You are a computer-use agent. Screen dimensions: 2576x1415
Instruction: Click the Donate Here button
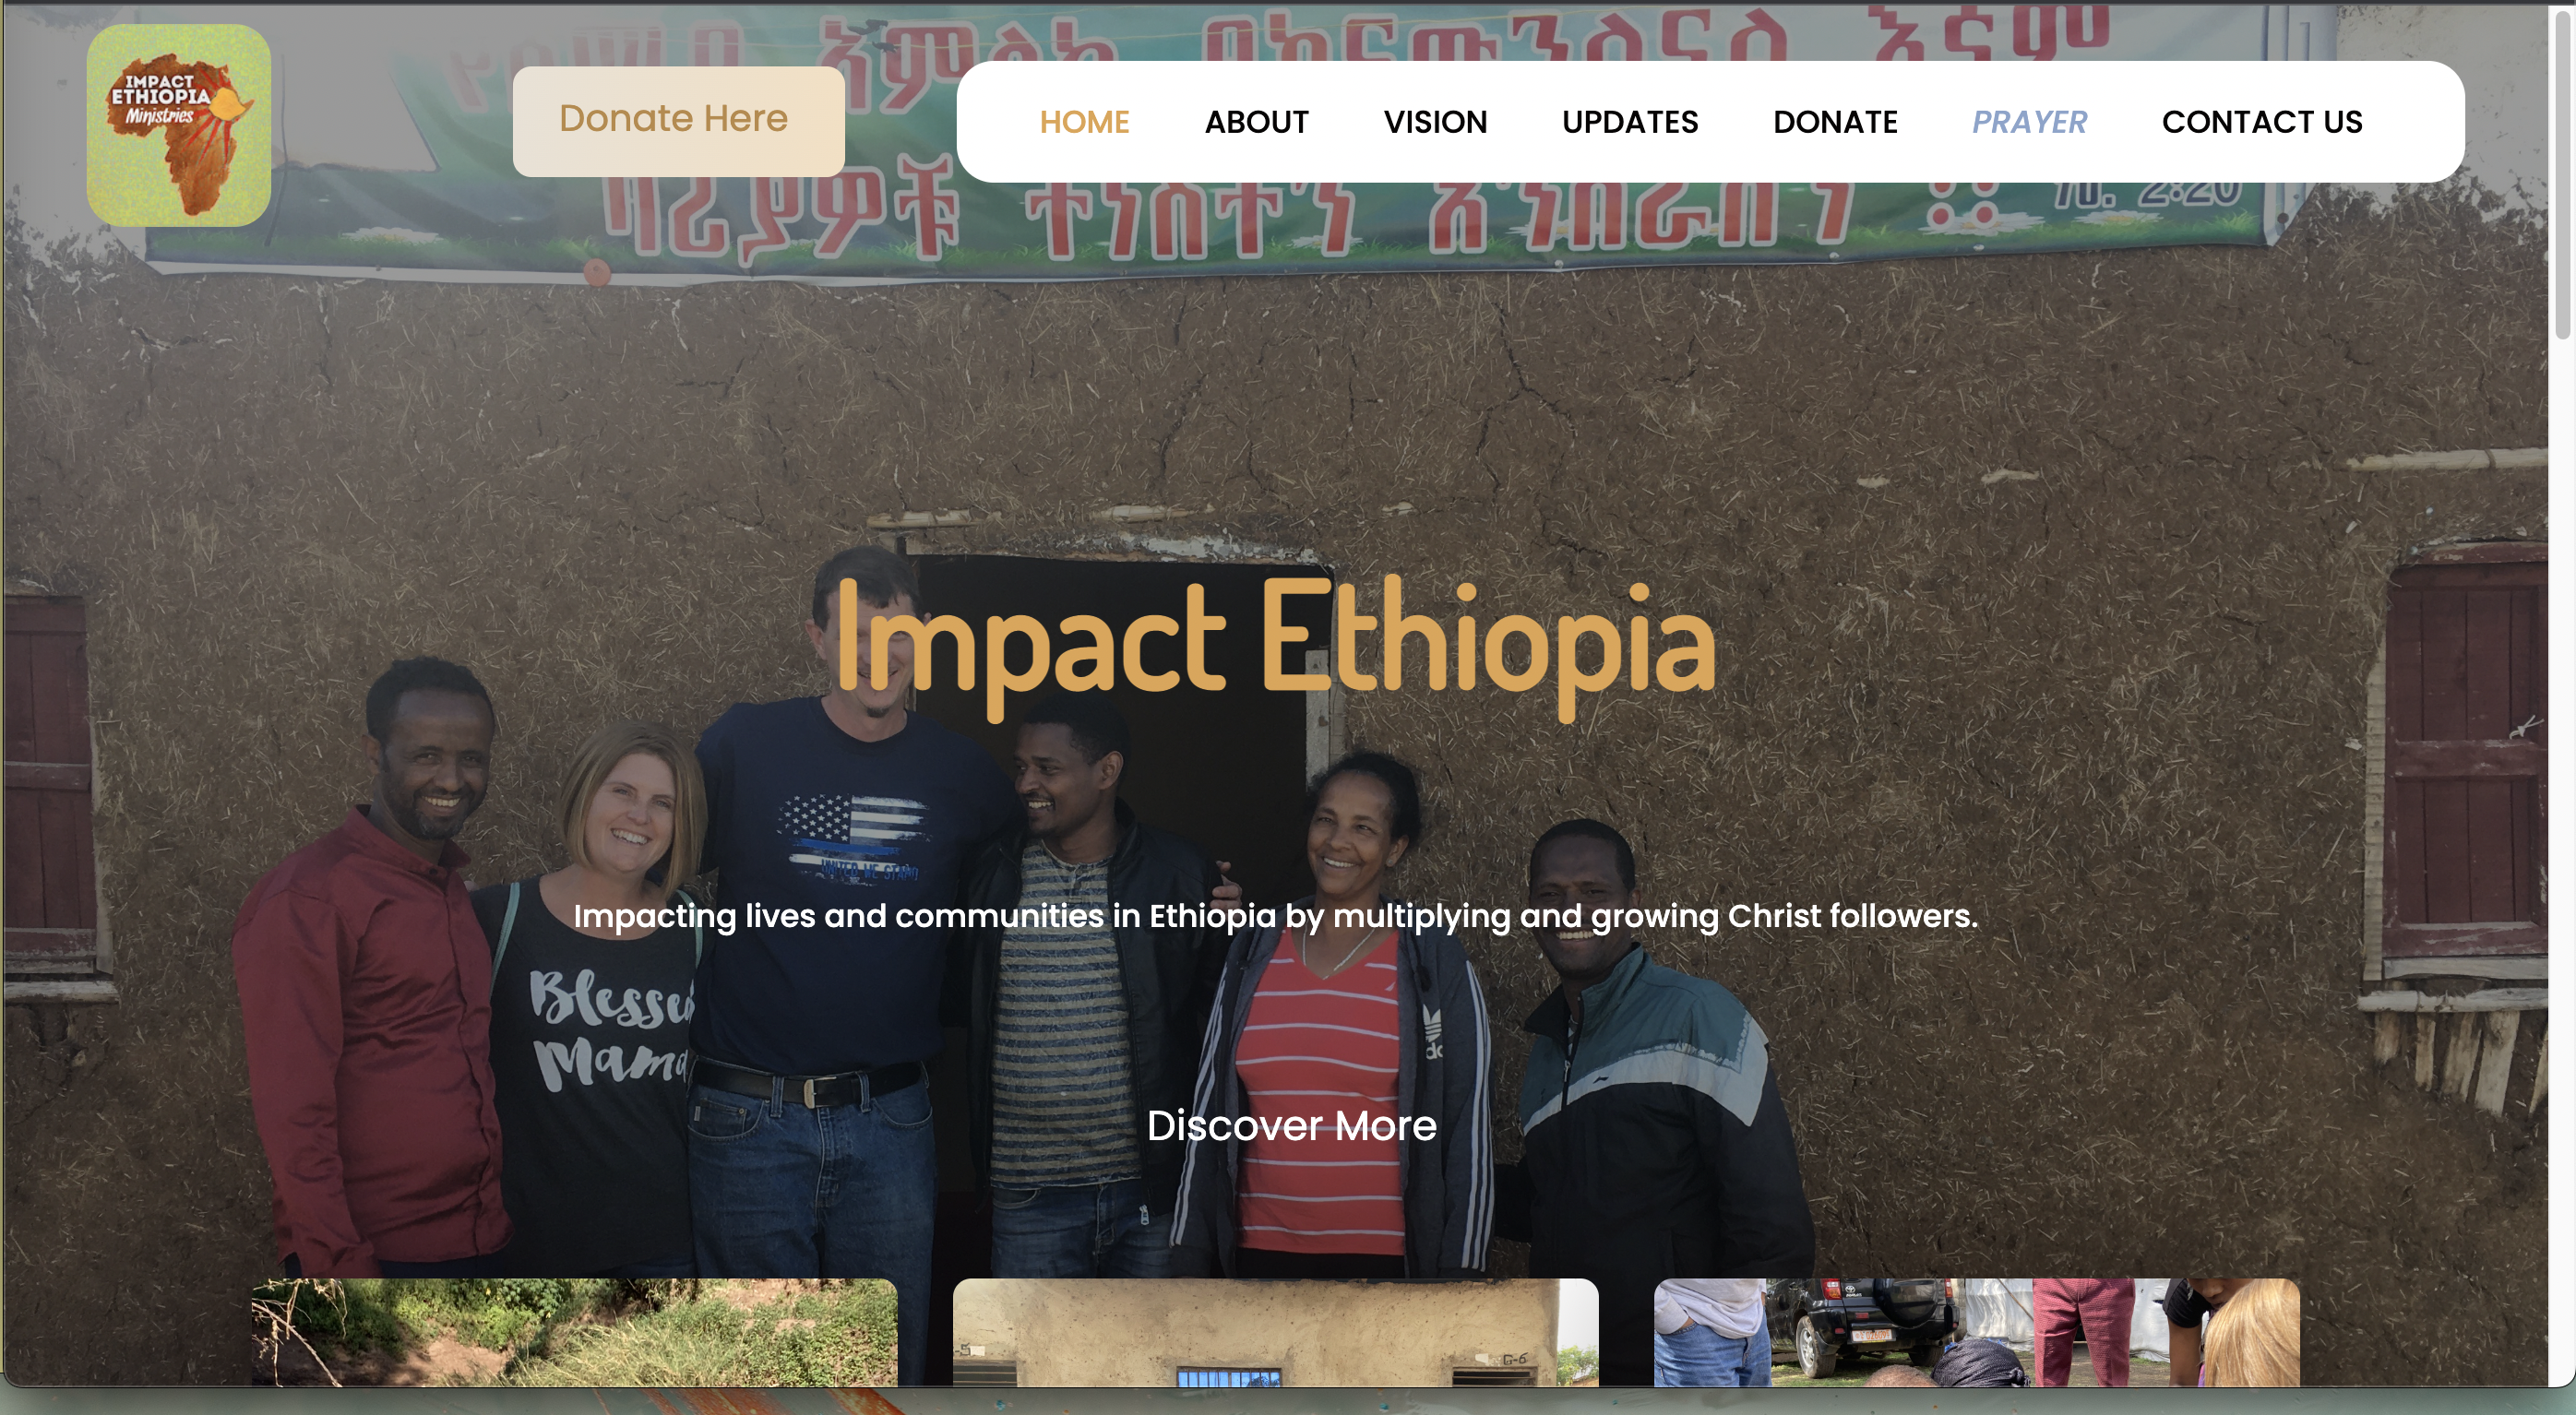click(x=678, y=121)
